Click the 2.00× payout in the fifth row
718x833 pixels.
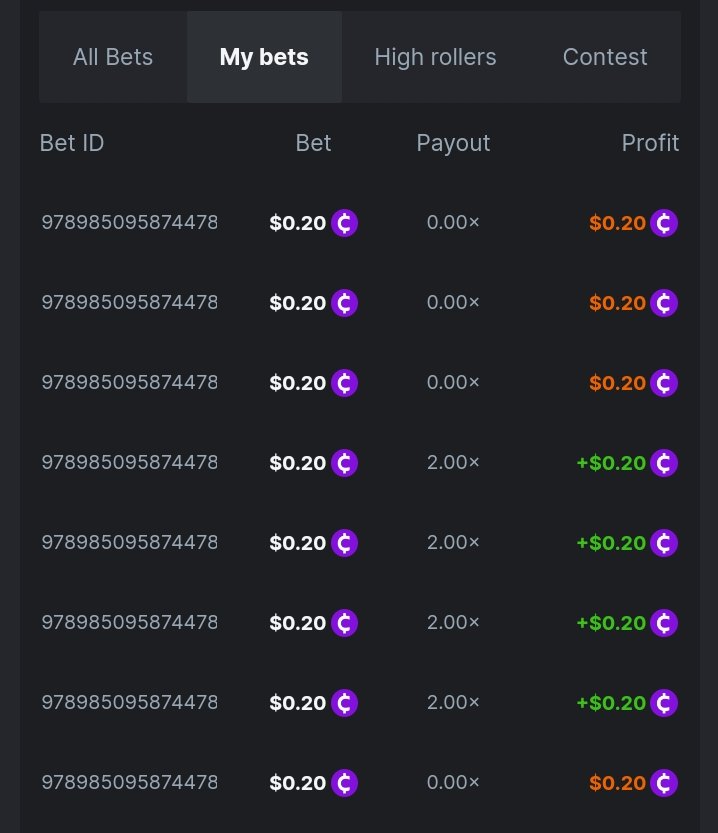pyautogui.click(x=453, y=542)
